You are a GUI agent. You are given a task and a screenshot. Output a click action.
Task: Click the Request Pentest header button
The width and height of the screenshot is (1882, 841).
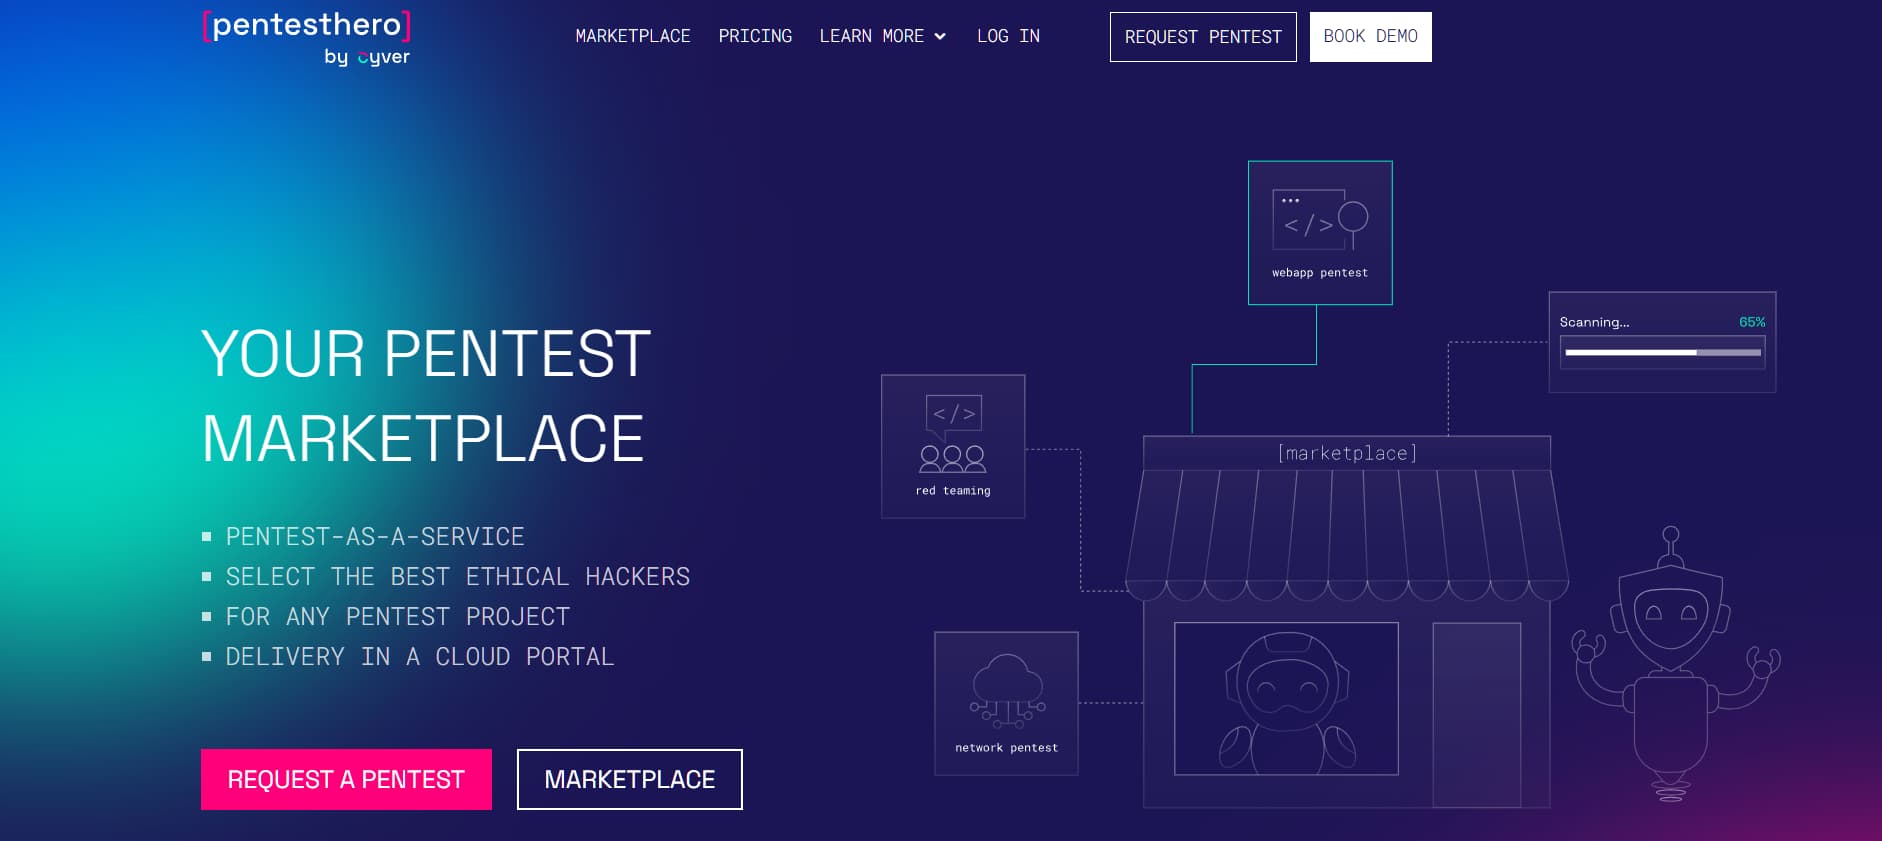[1203, 37]
